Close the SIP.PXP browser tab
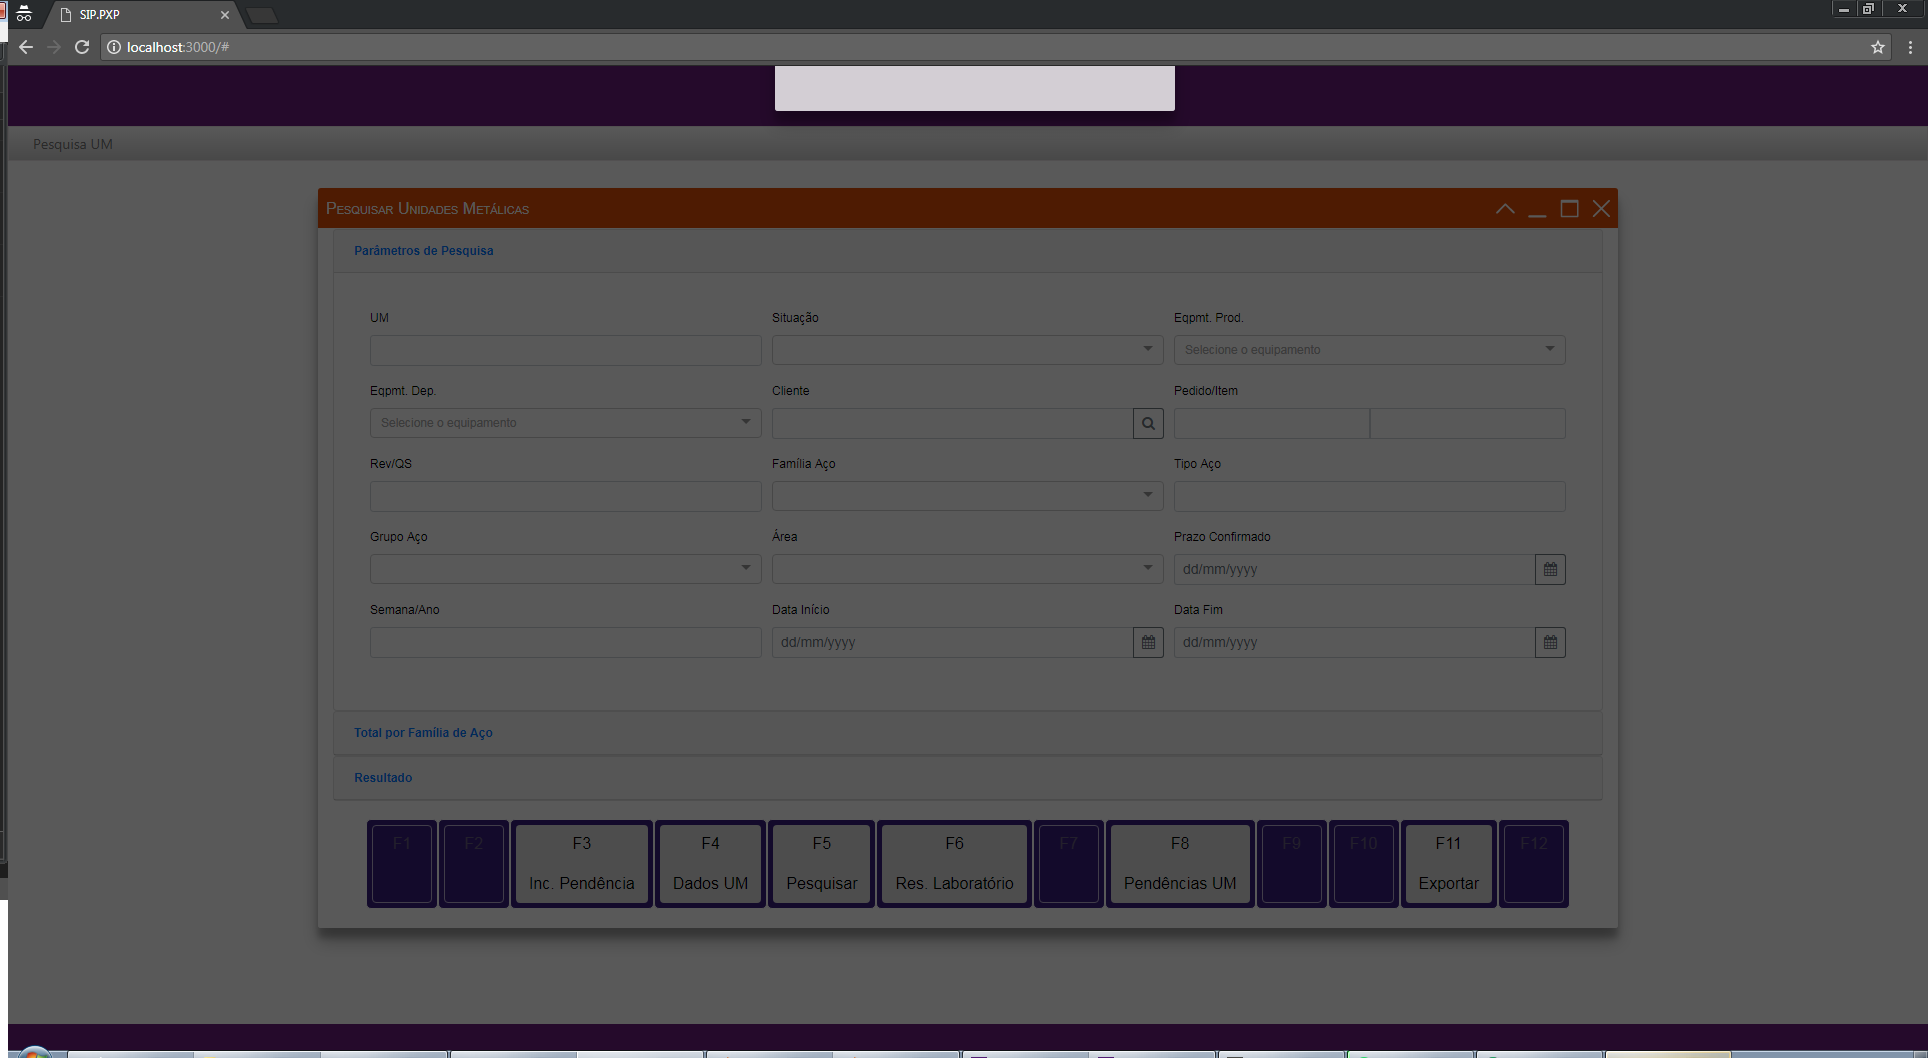Image resolution: width=1928 pixels, height=1058 pixels. point(224,15)
